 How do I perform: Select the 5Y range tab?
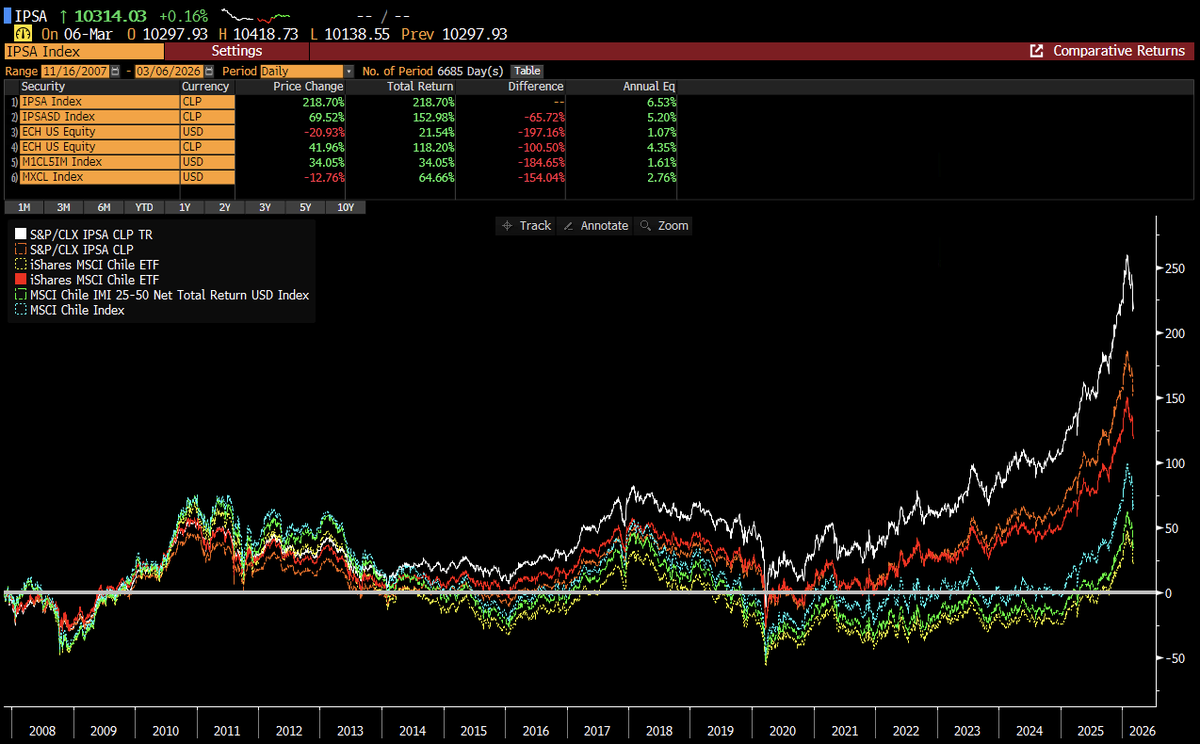(x=305, y=208)
